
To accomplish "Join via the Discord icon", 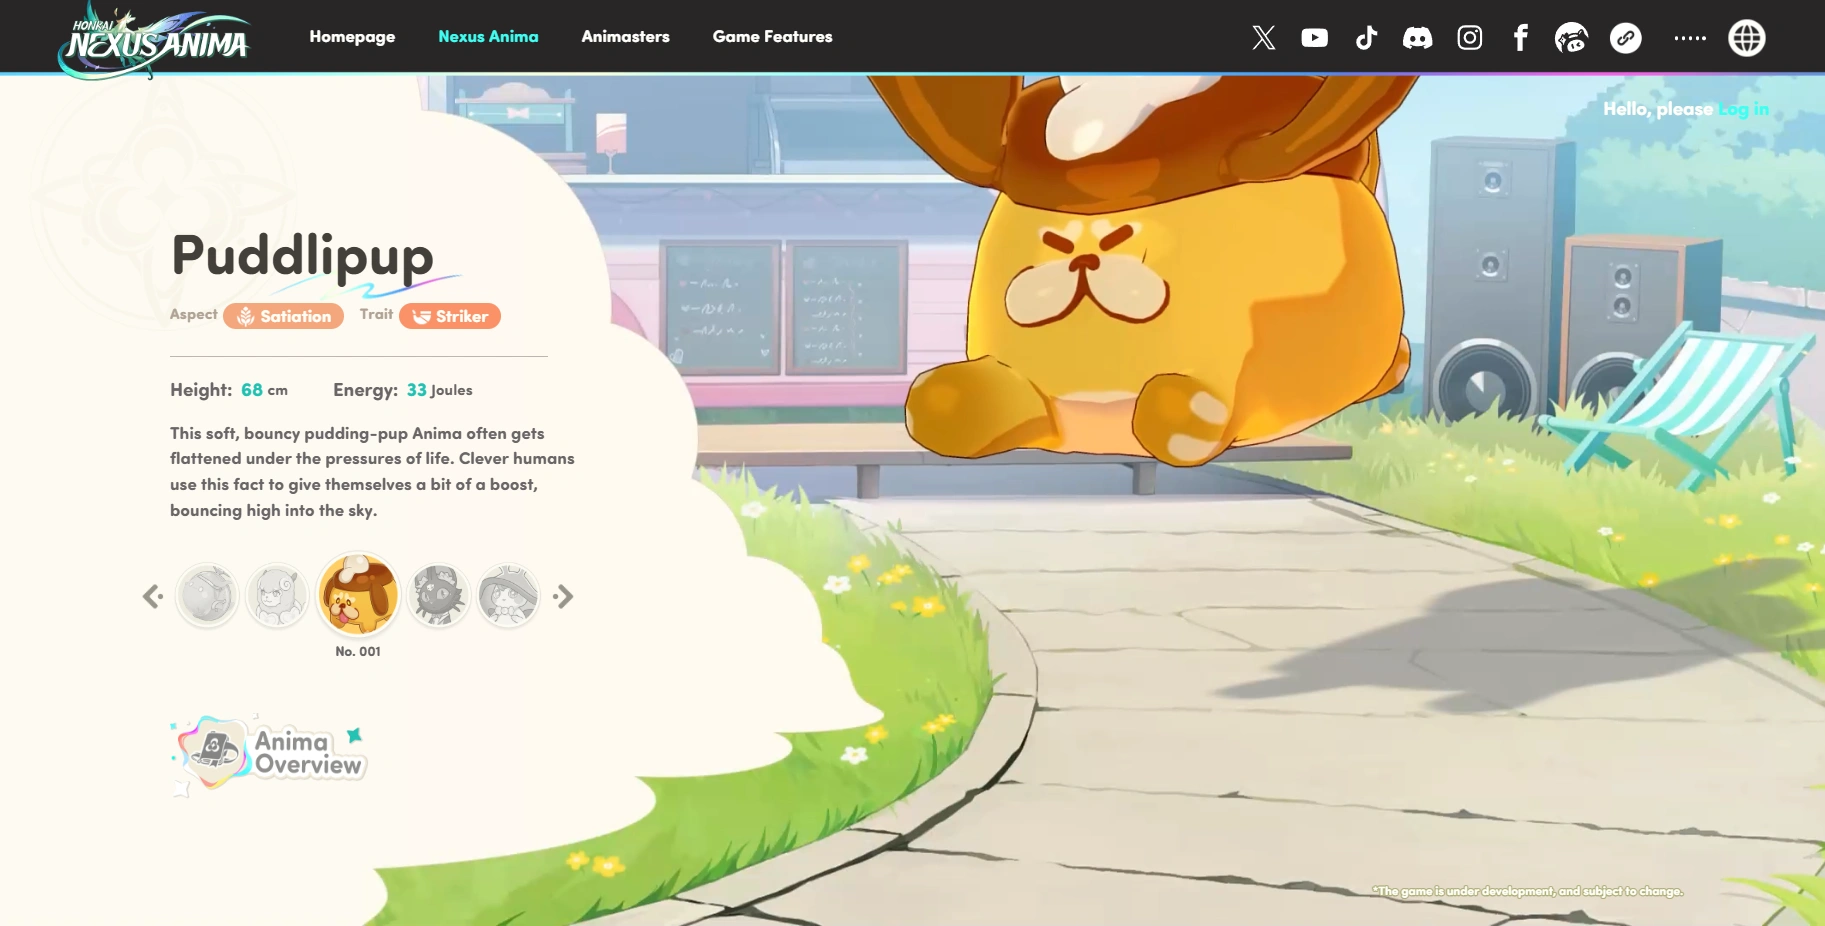I will 1417,38.
